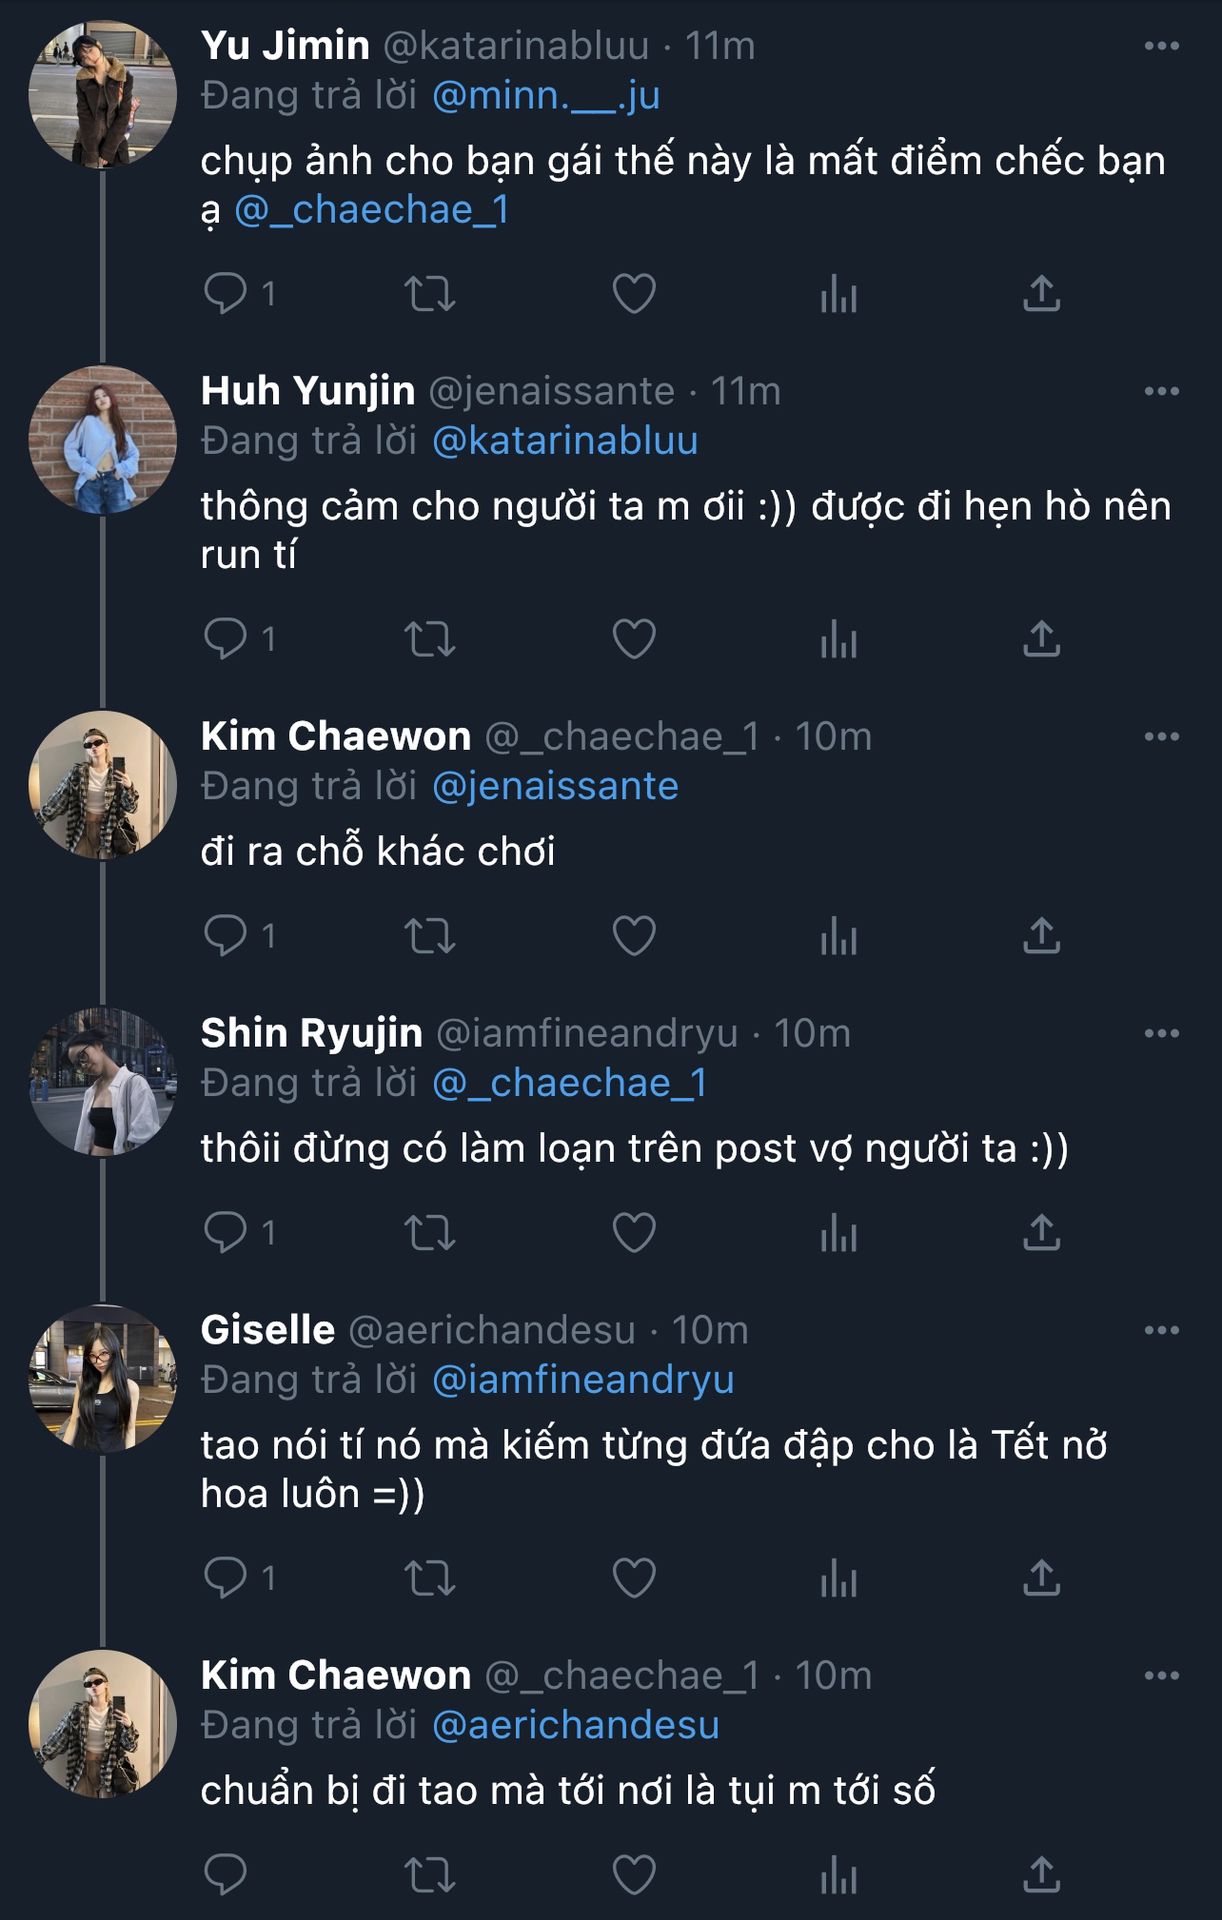Reply to Yu Jimin's tweet
Image resolution: width=1222 pixels, height=1920 pixels.
pyautogui.click(x=226, y=293)
